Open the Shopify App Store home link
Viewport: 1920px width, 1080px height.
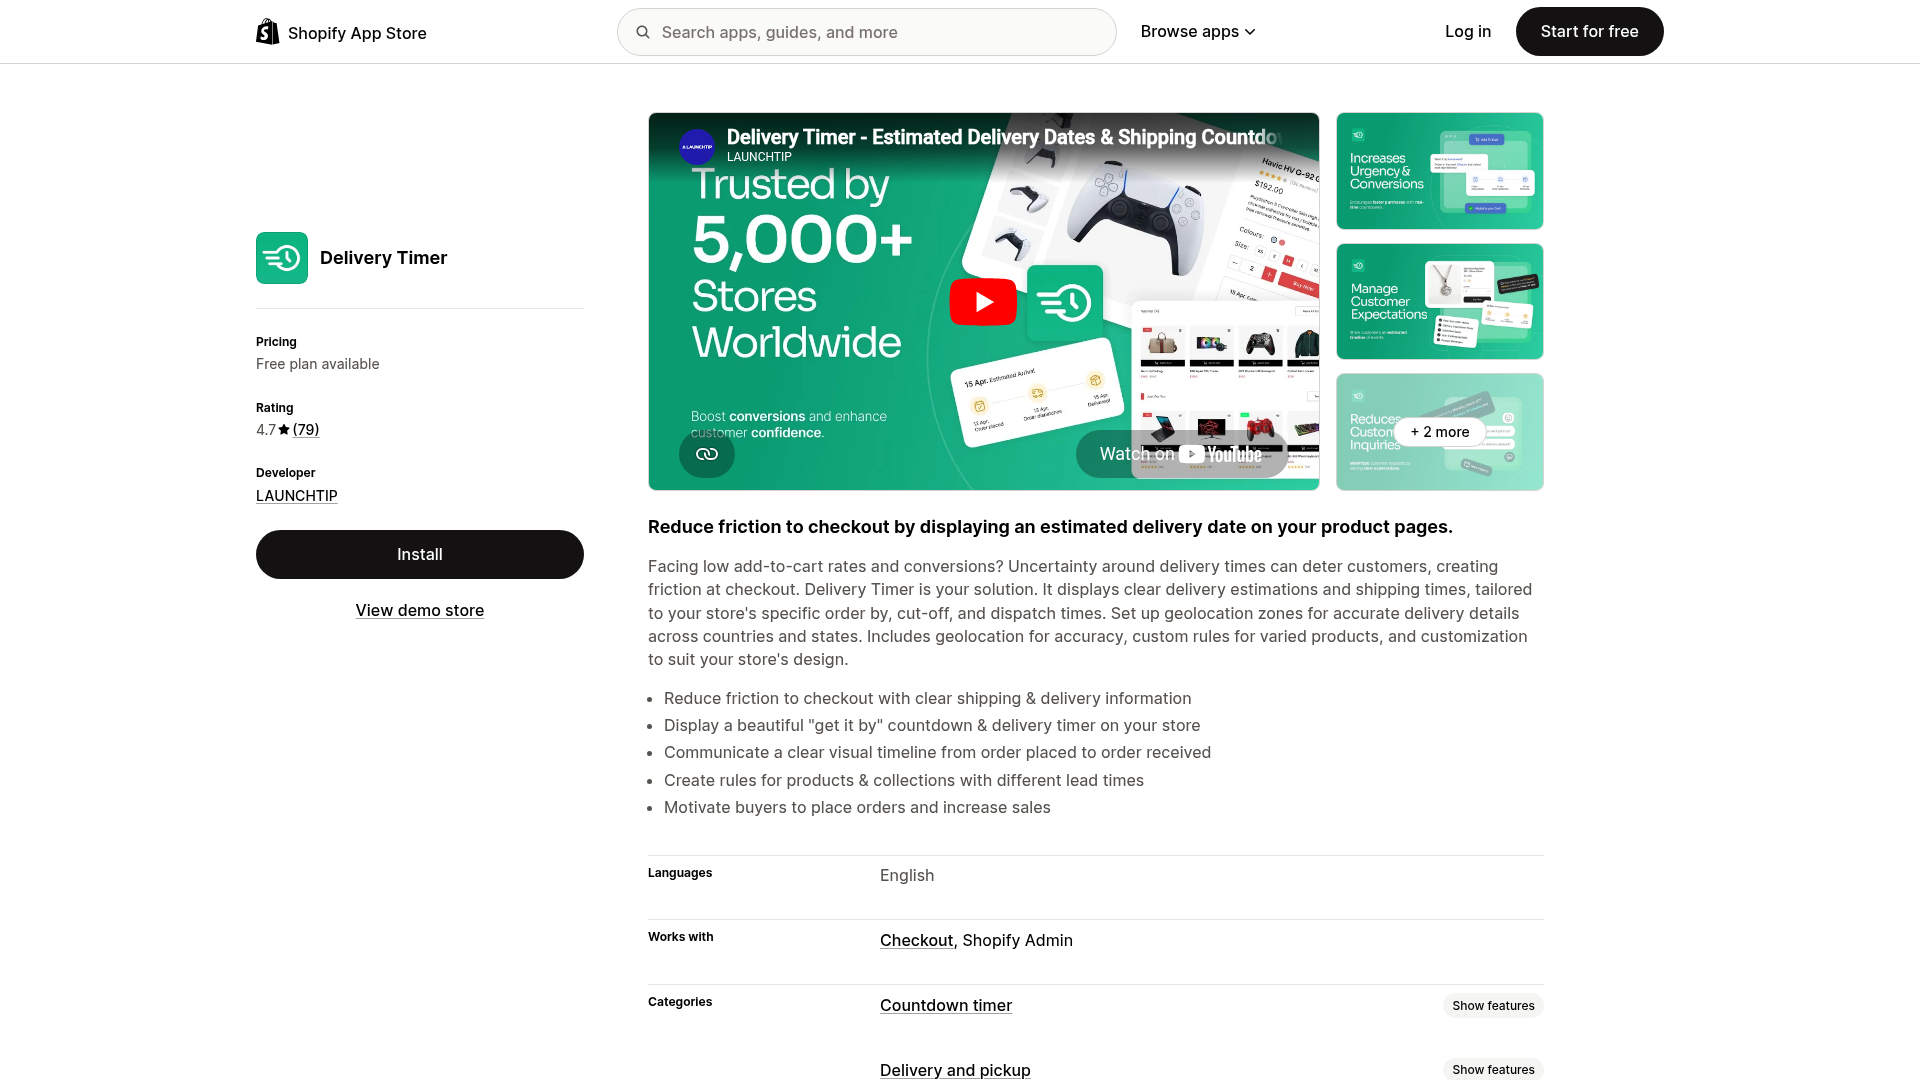pyautogui.click(x=341, y=32)
